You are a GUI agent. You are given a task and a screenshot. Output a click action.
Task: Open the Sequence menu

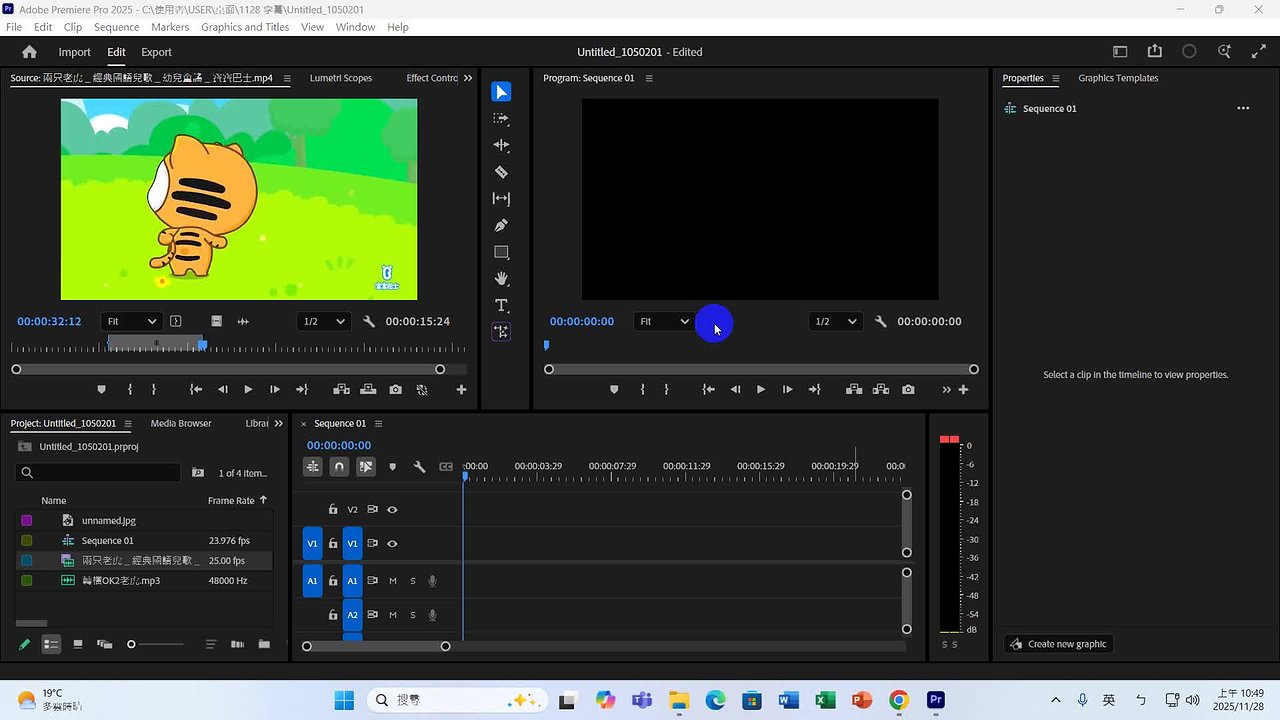coord(116,27)
